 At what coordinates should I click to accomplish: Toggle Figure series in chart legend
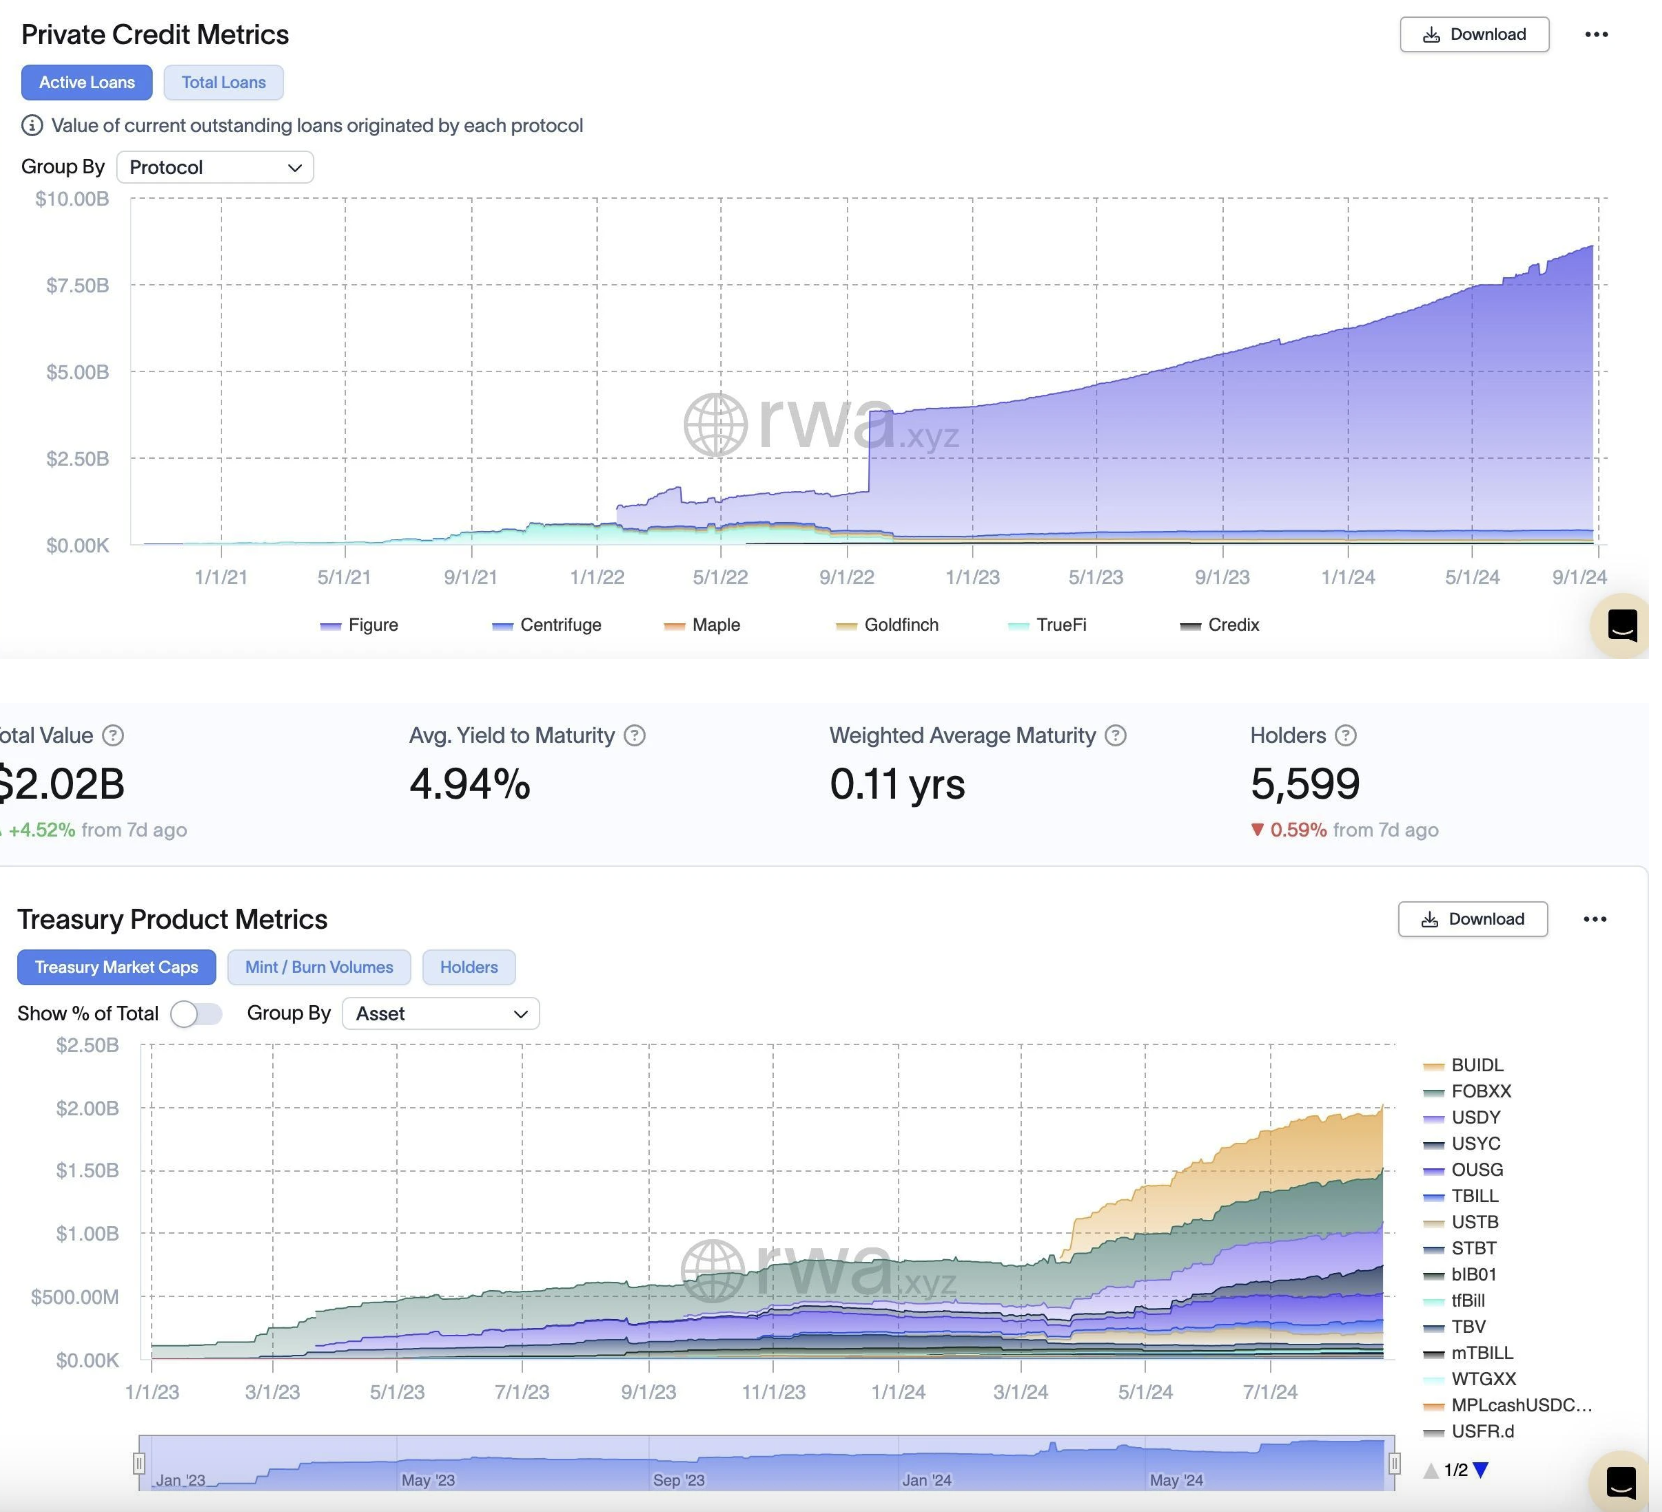tap(360, 625)
